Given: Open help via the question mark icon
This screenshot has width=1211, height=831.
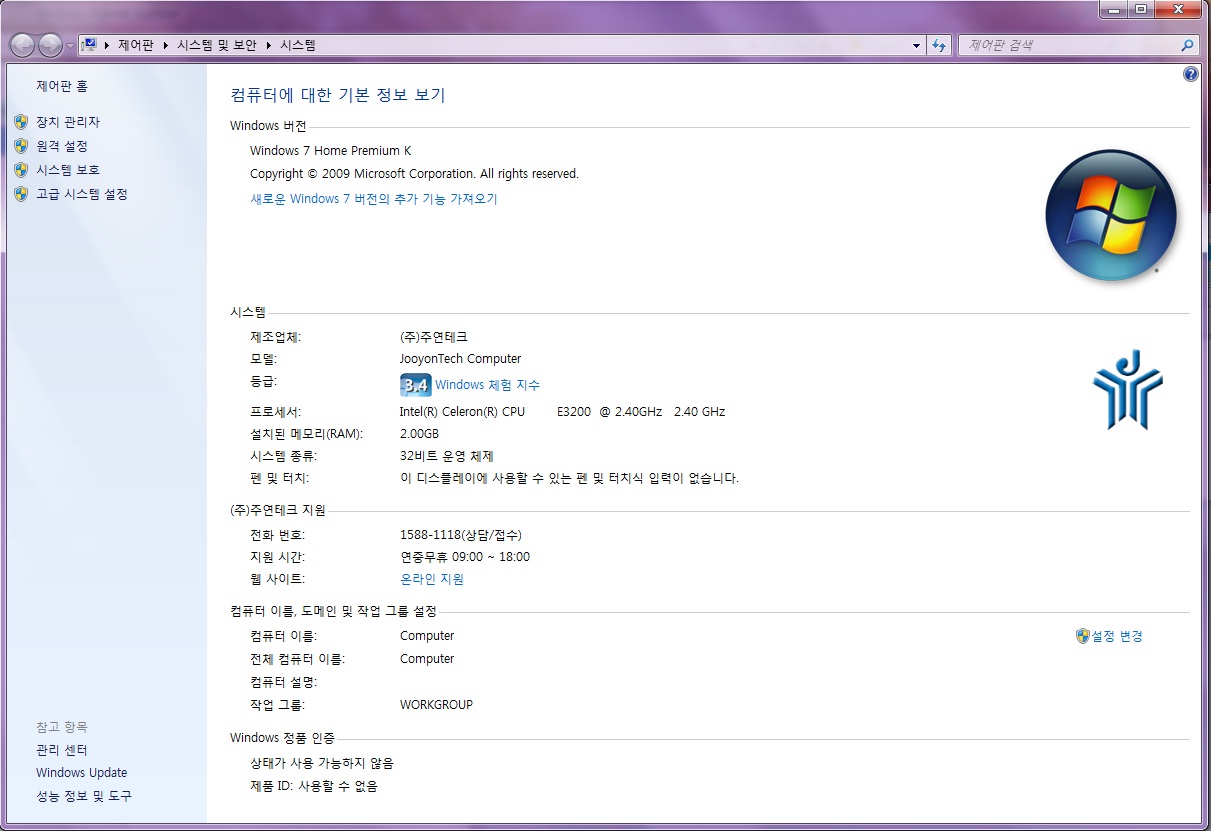Looking at the screenshot, I should (x=1190, y=74).
